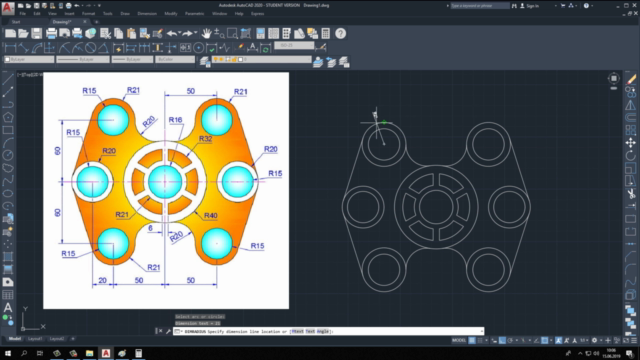Toggle snap mode in status bar

(480, 340)
